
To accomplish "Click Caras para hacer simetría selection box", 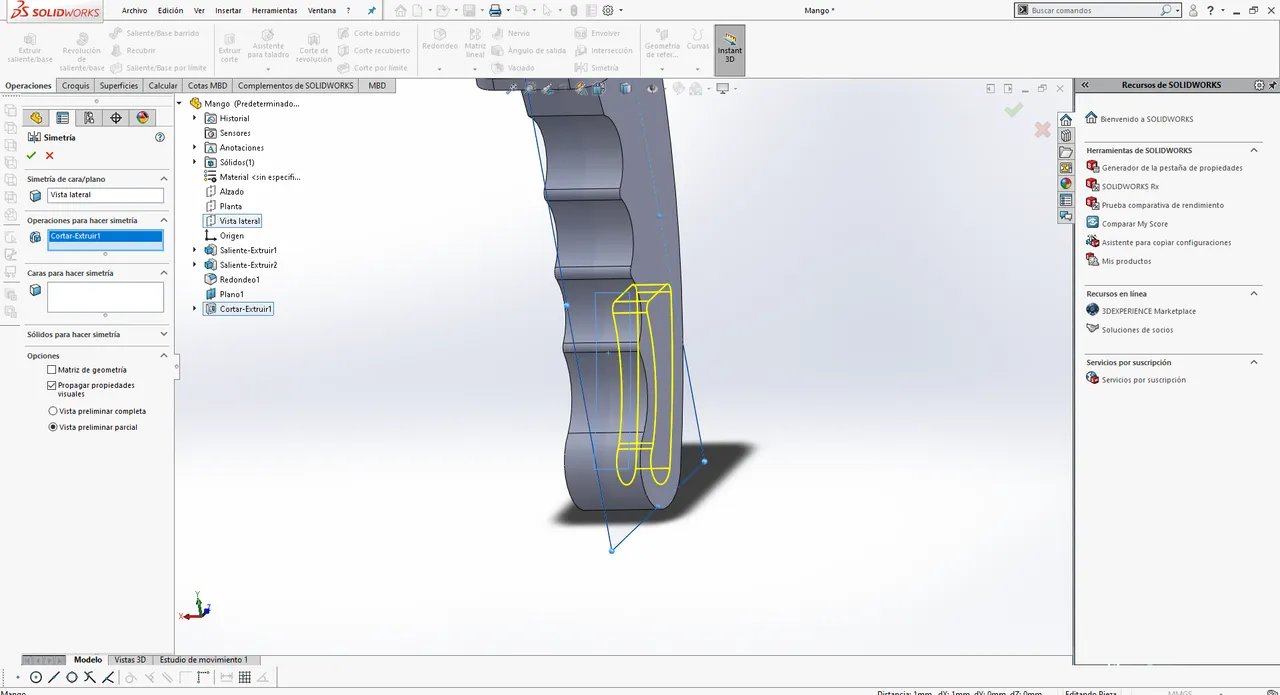I will [105, 297].
